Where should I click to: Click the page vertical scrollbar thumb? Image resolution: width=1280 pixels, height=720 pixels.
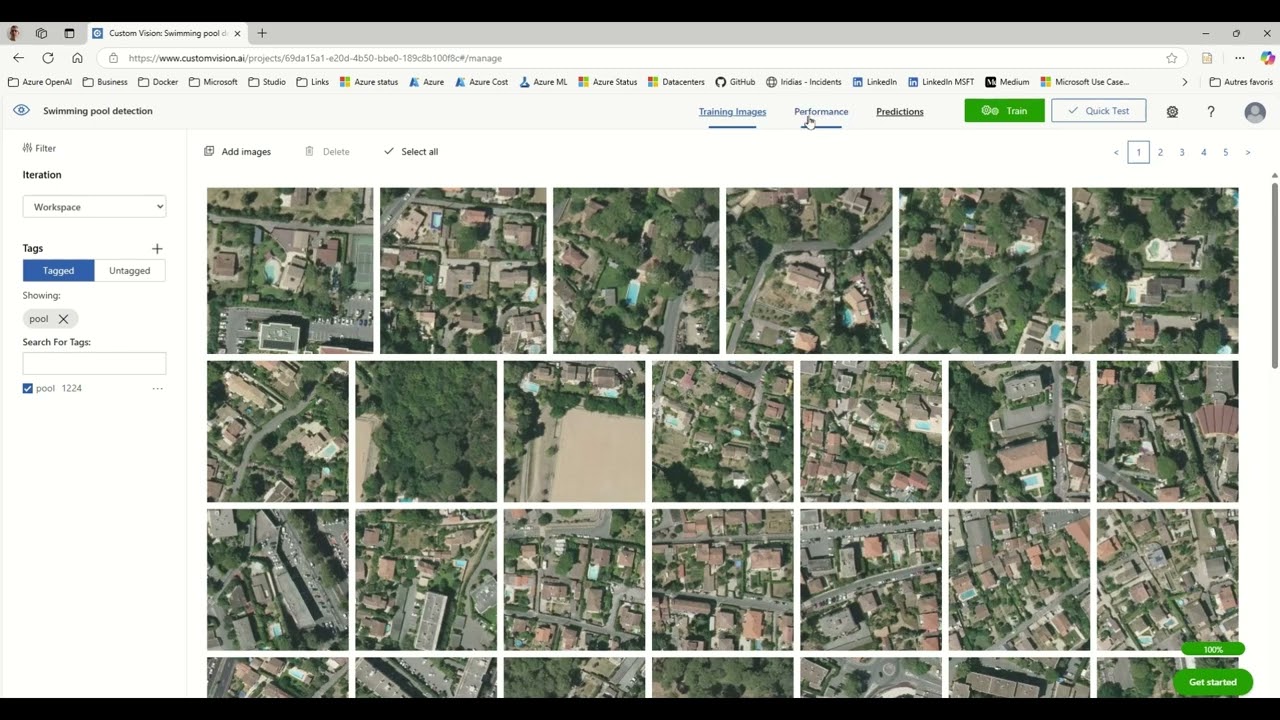point(1275,275)
